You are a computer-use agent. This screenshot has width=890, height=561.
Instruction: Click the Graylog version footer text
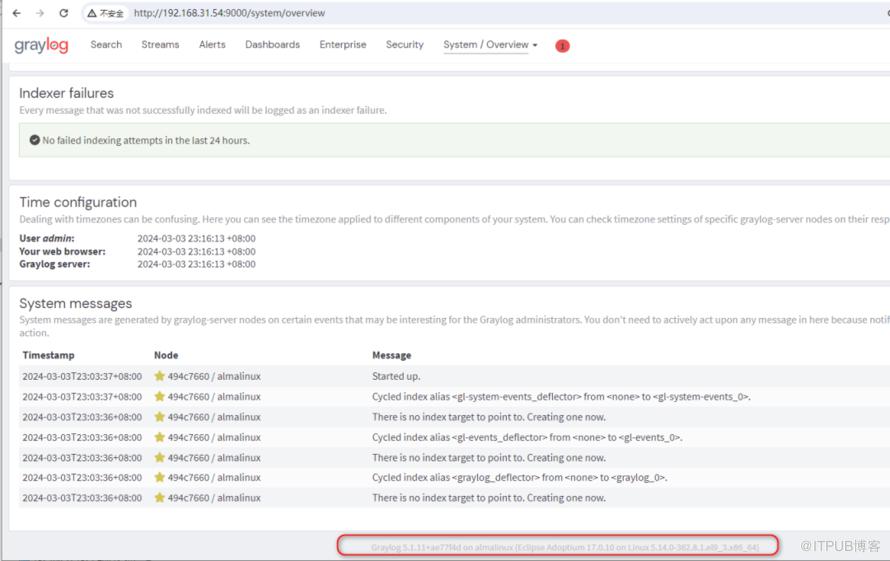[565, 547]
